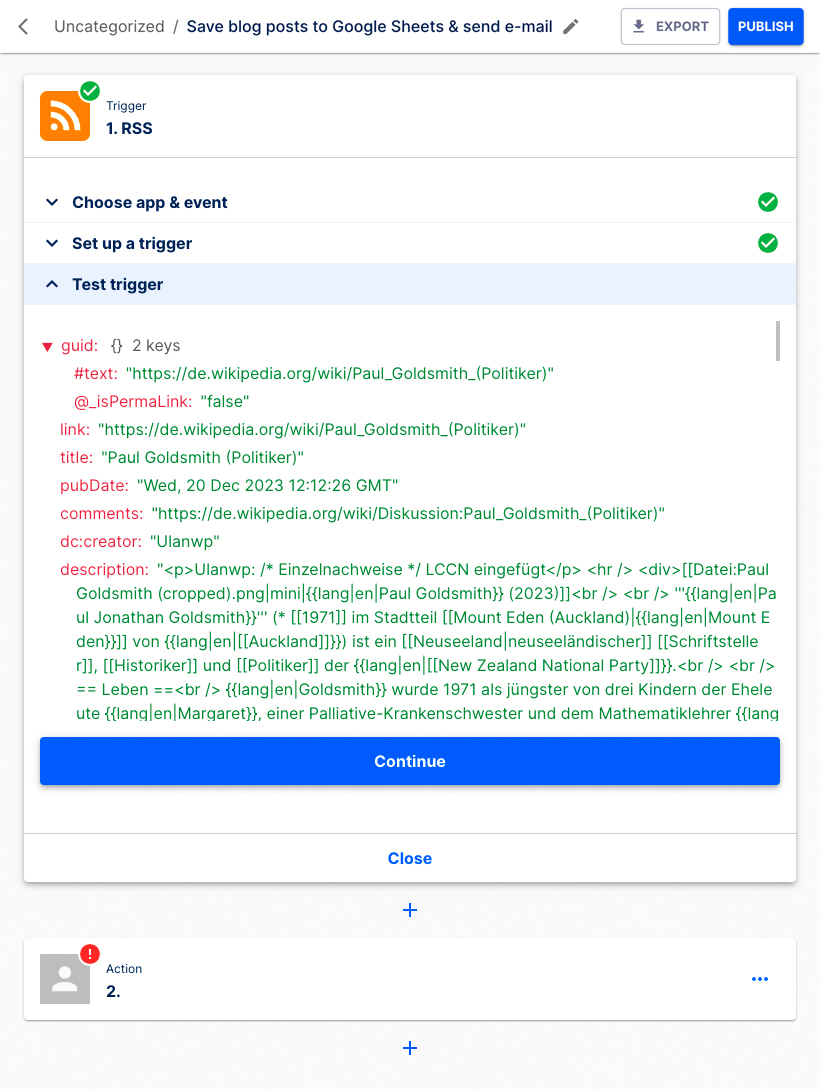Open the Uncategorized folder breadcrumb
The width and height of the screenshot is (820, 1089).
109,27
